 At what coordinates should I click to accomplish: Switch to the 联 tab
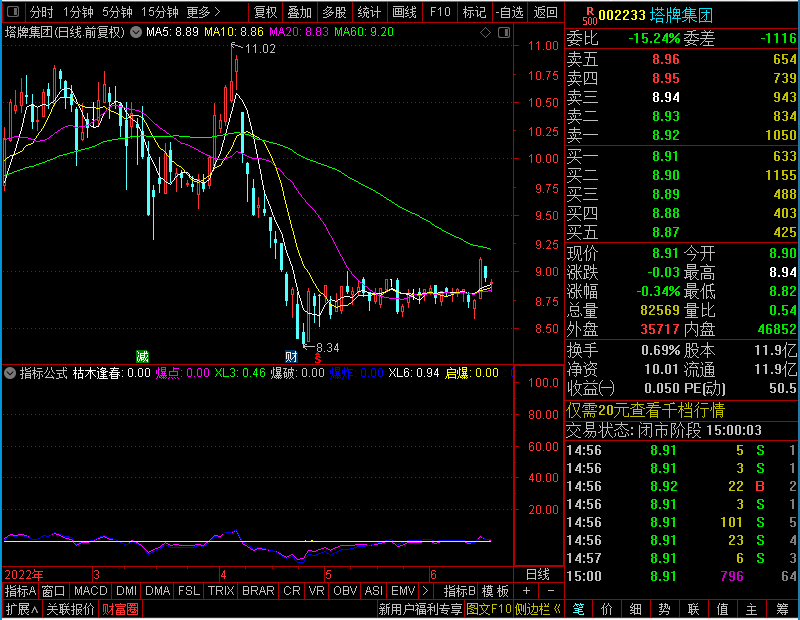(693, 609)
